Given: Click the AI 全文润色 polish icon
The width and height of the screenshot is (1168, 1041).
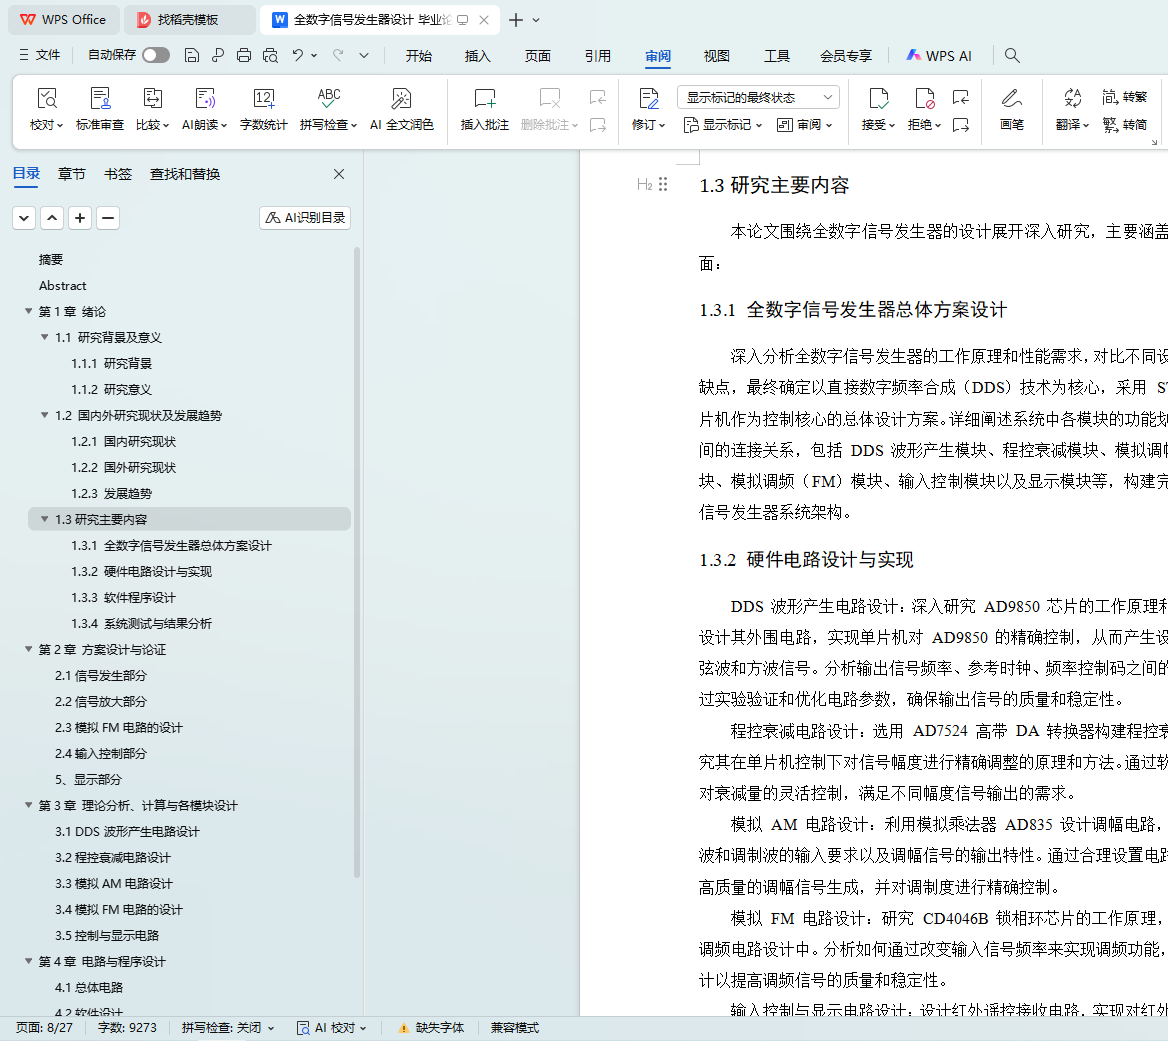Looking at the screenshot, I should (401, 99).
